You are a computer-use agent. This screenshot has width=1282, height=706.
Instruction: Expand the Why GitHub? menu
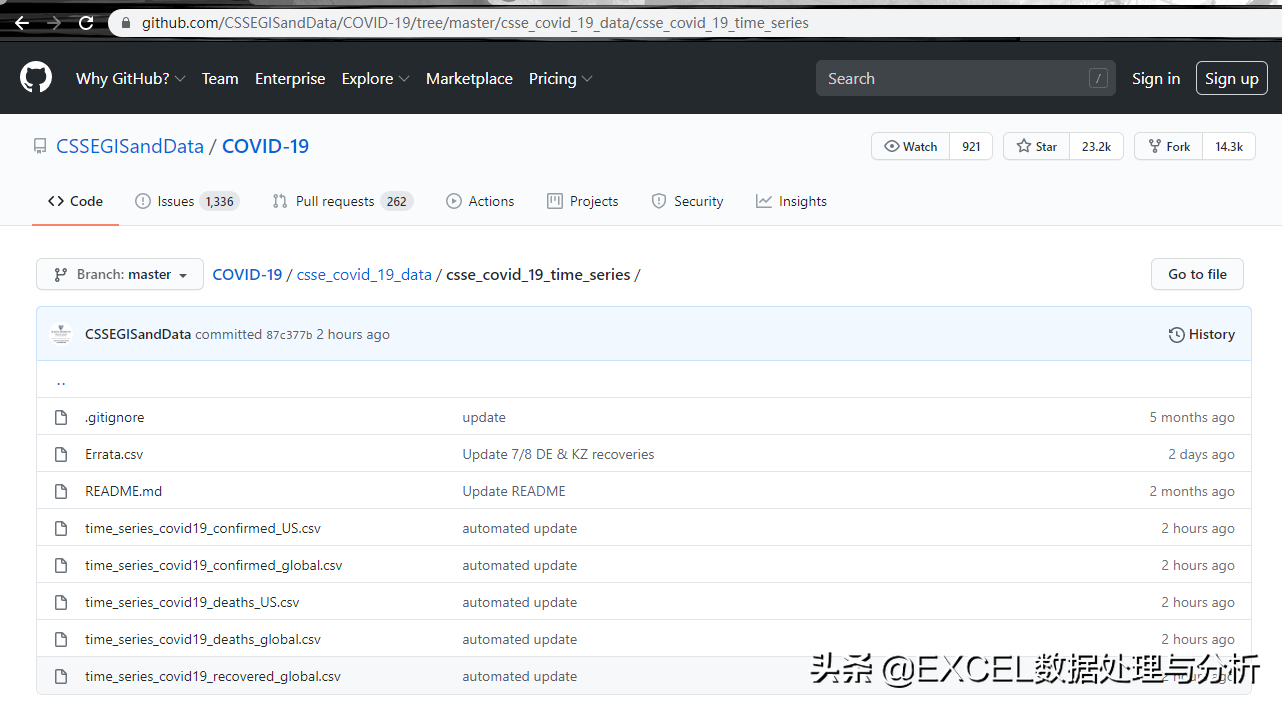click(x=131, y=79)
